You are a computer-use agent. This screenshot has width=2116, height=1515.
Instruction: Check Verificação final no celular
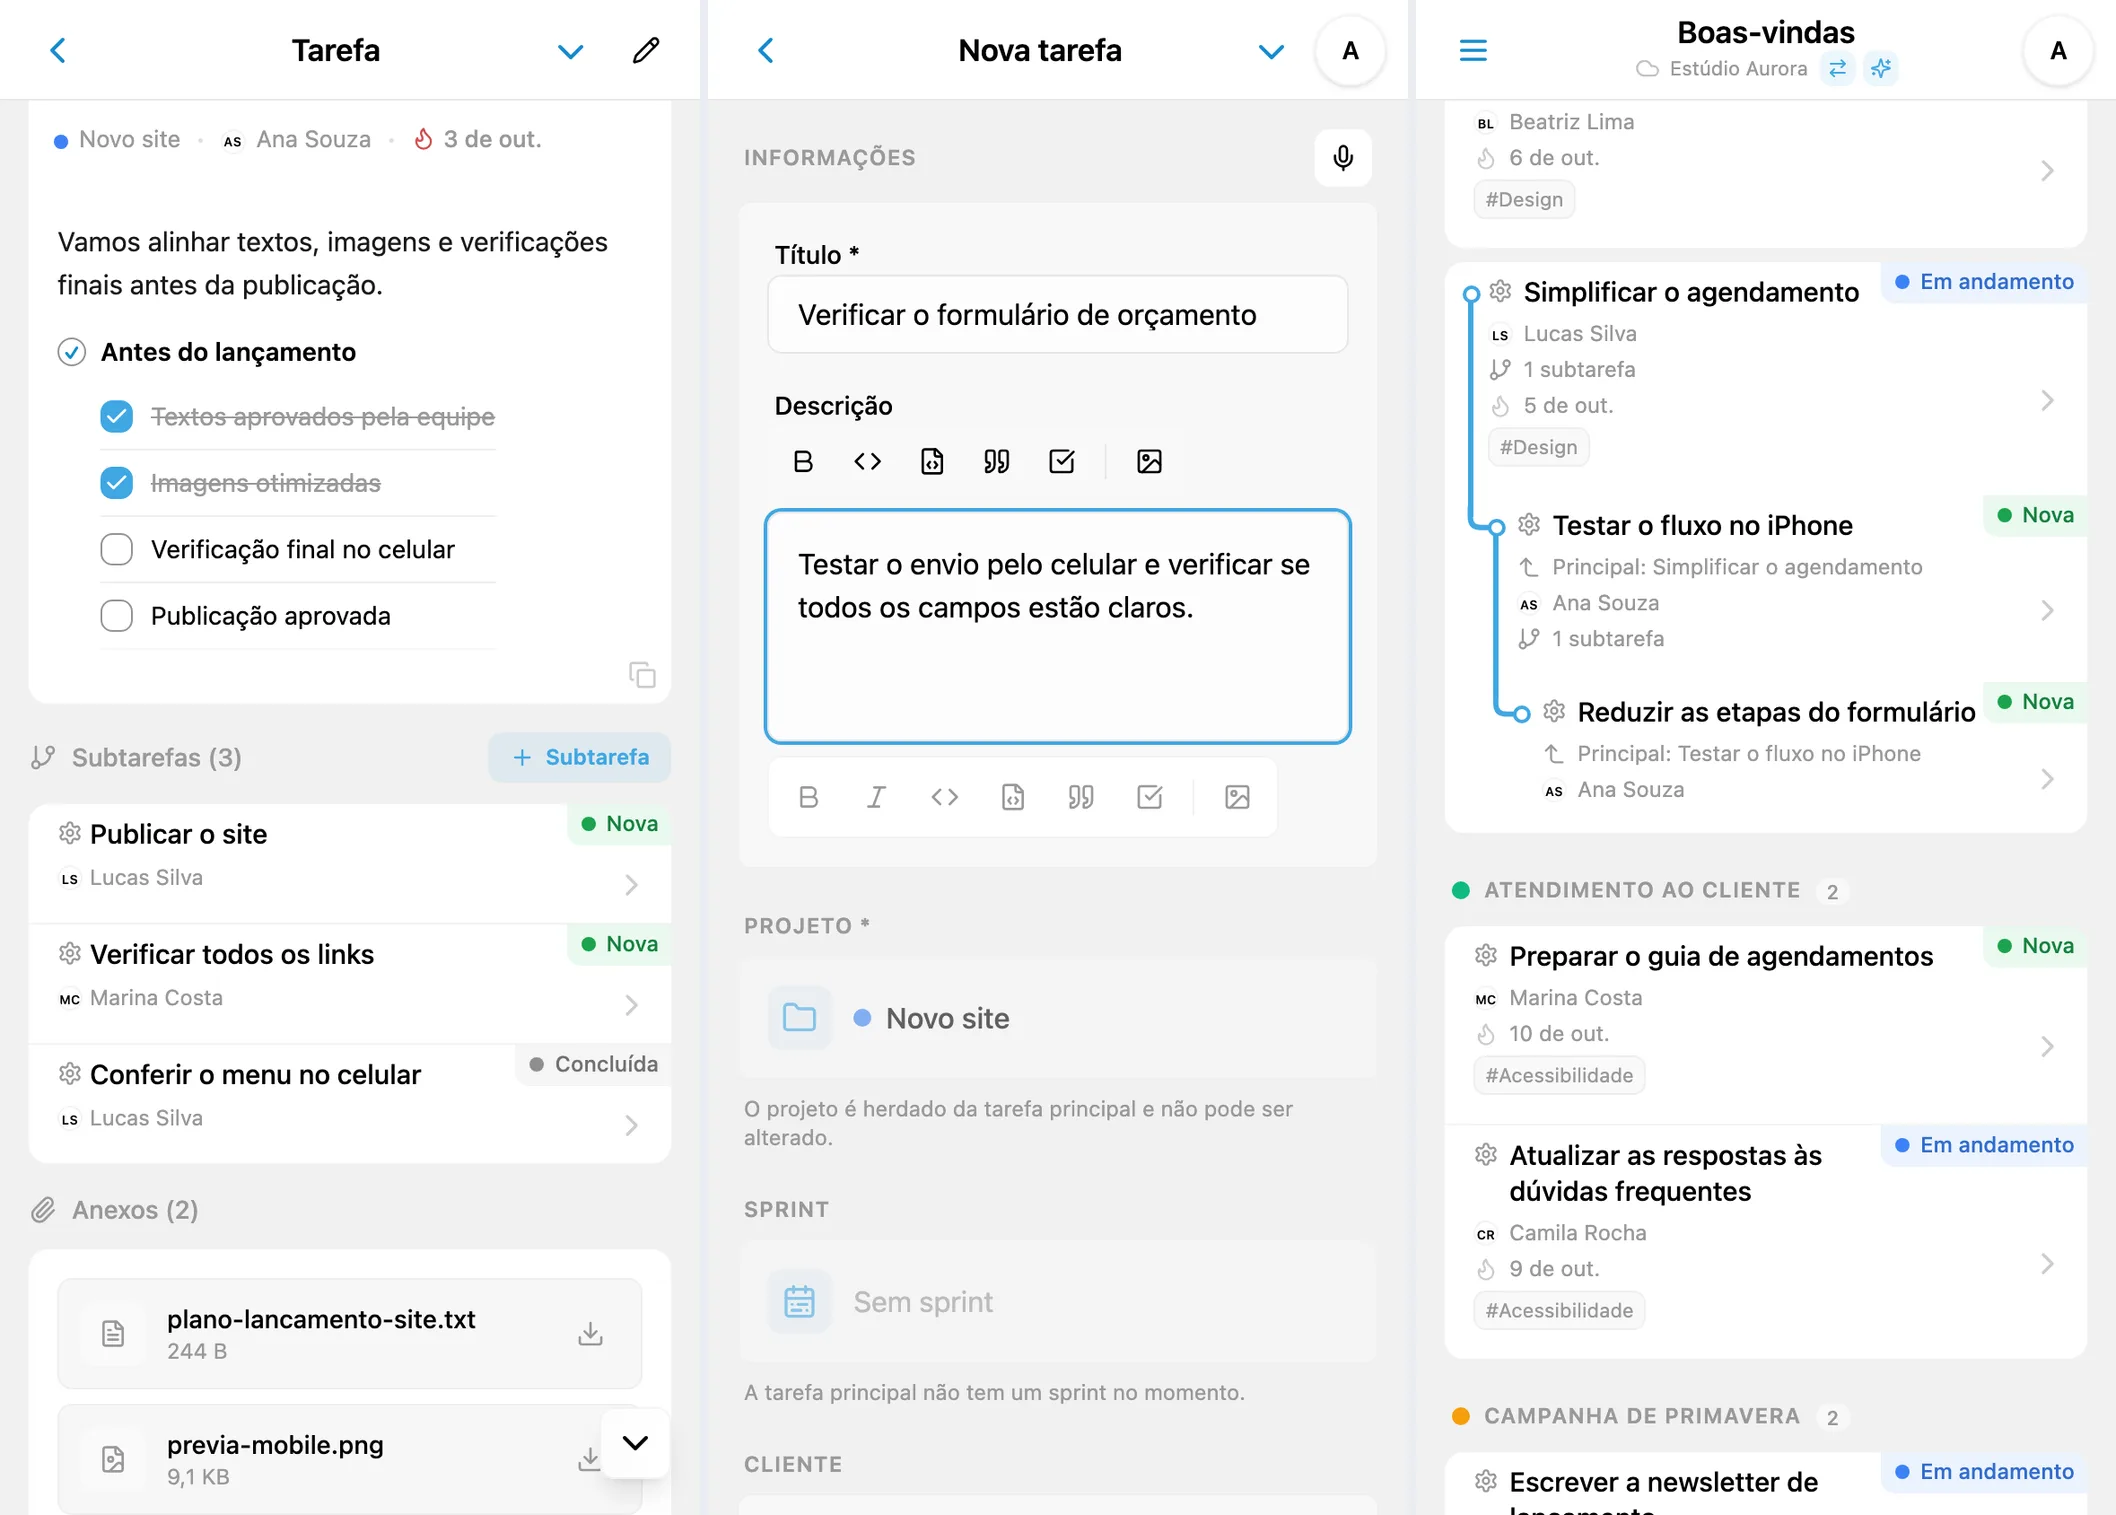tap(117, 549)
